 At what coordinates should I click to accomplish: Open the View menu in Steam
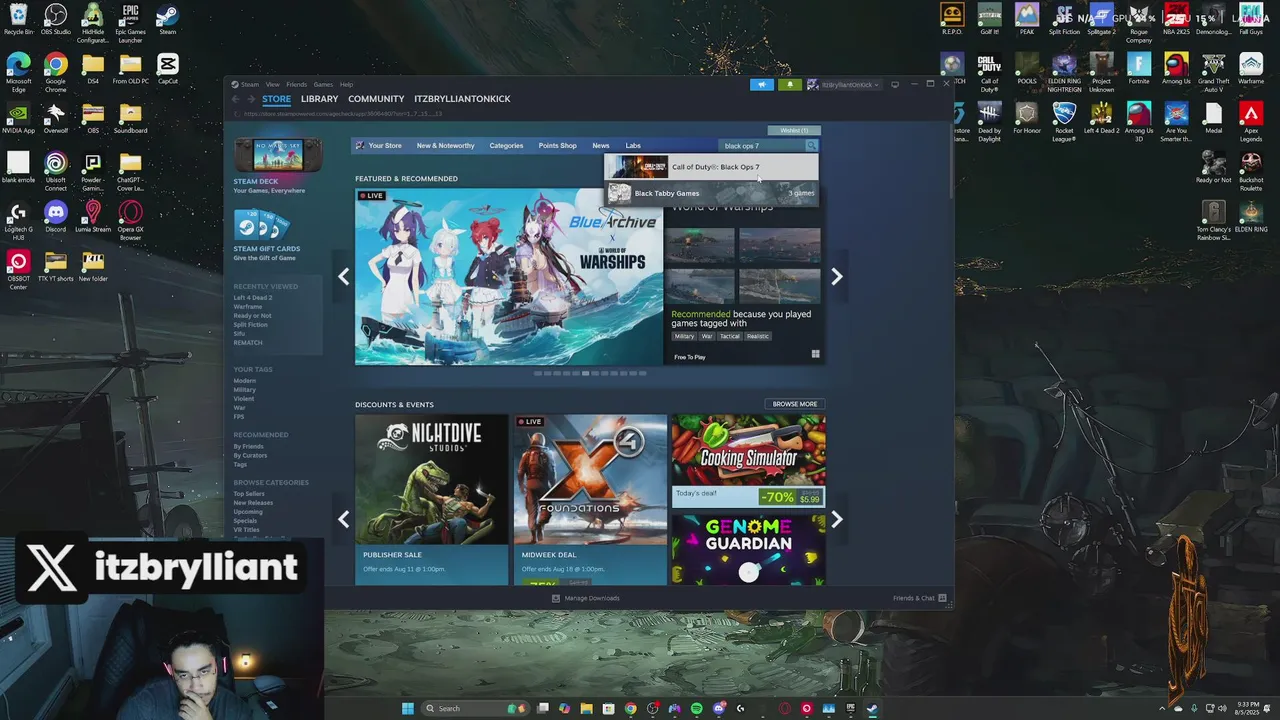[x=272, y=85]
